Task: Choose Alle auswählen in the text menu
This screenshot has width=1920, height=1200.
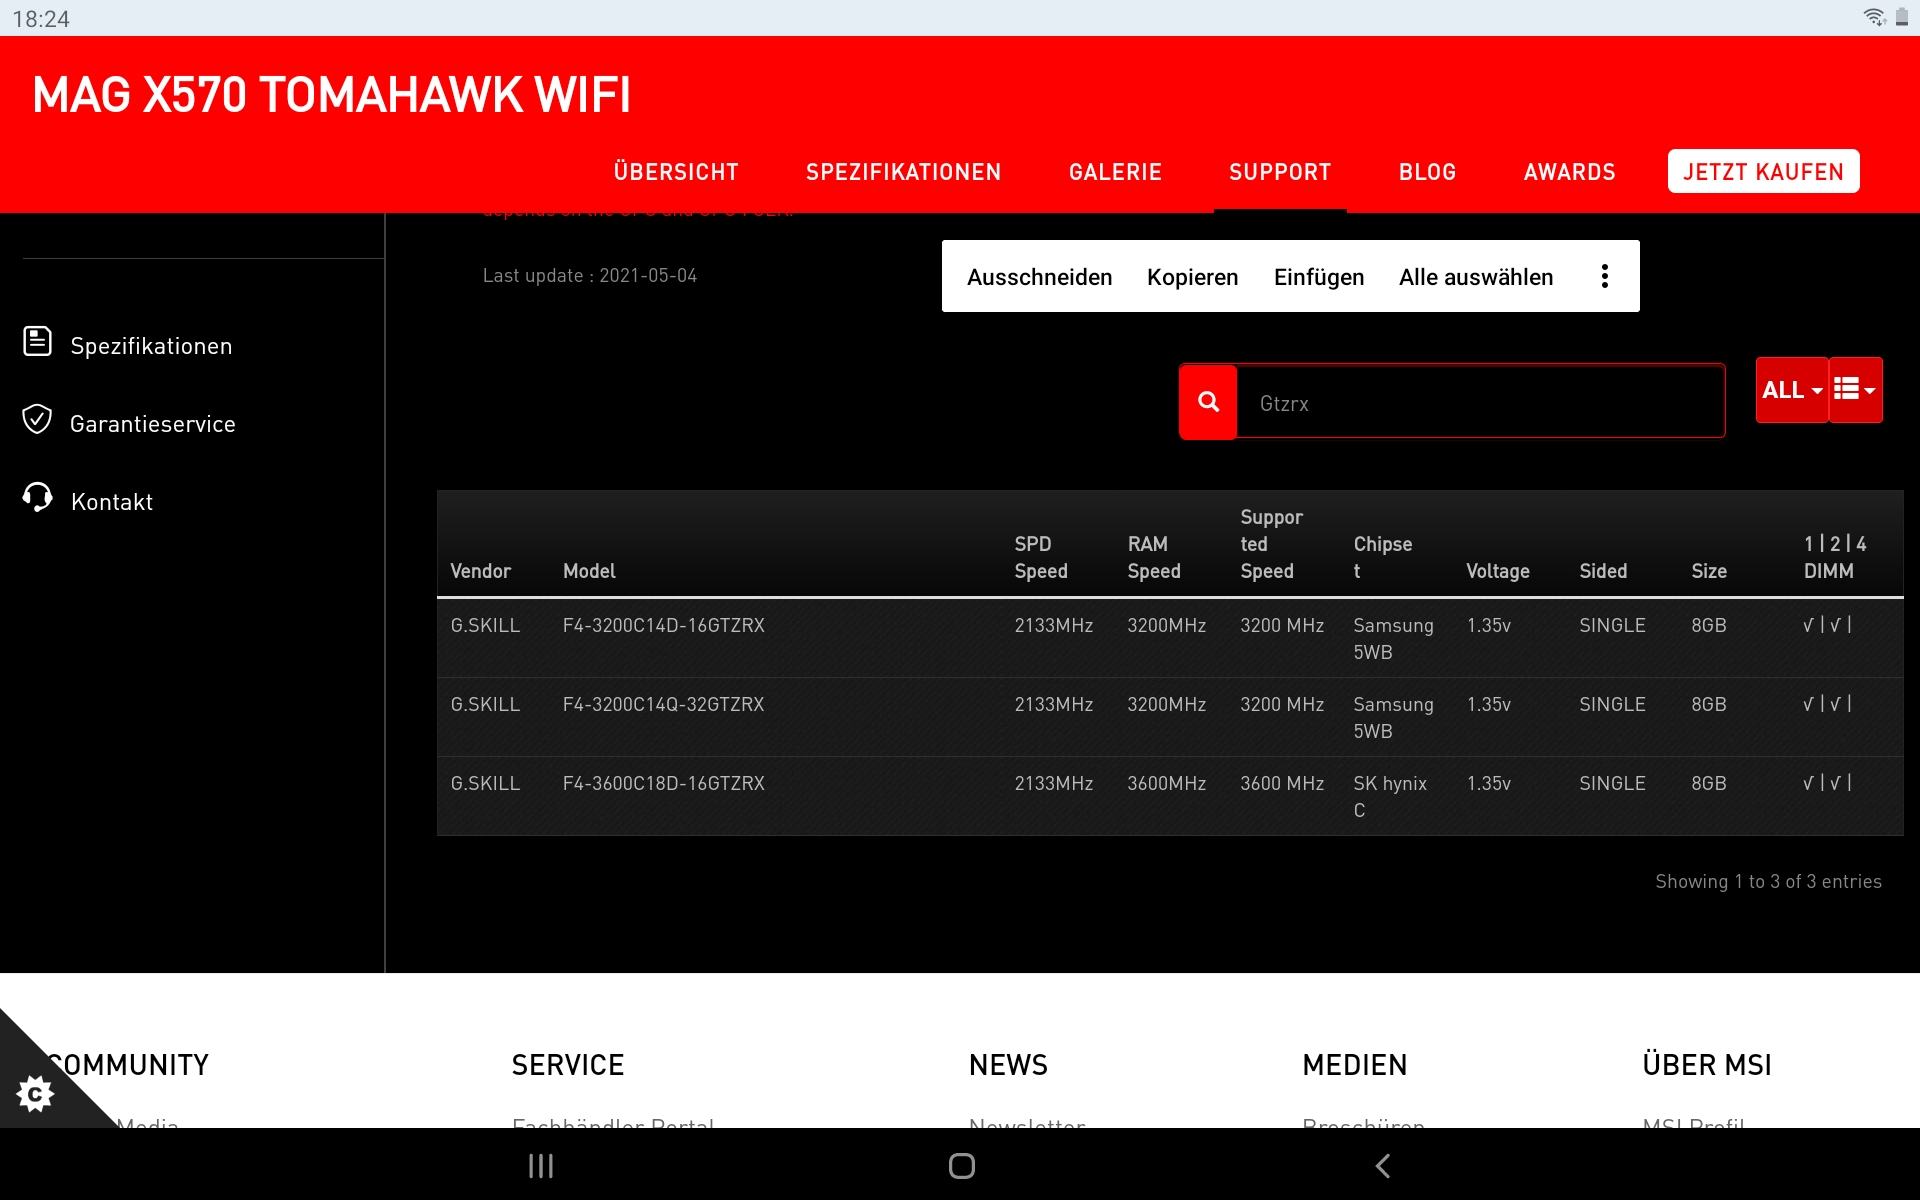Action: [x=1476, y=277]
